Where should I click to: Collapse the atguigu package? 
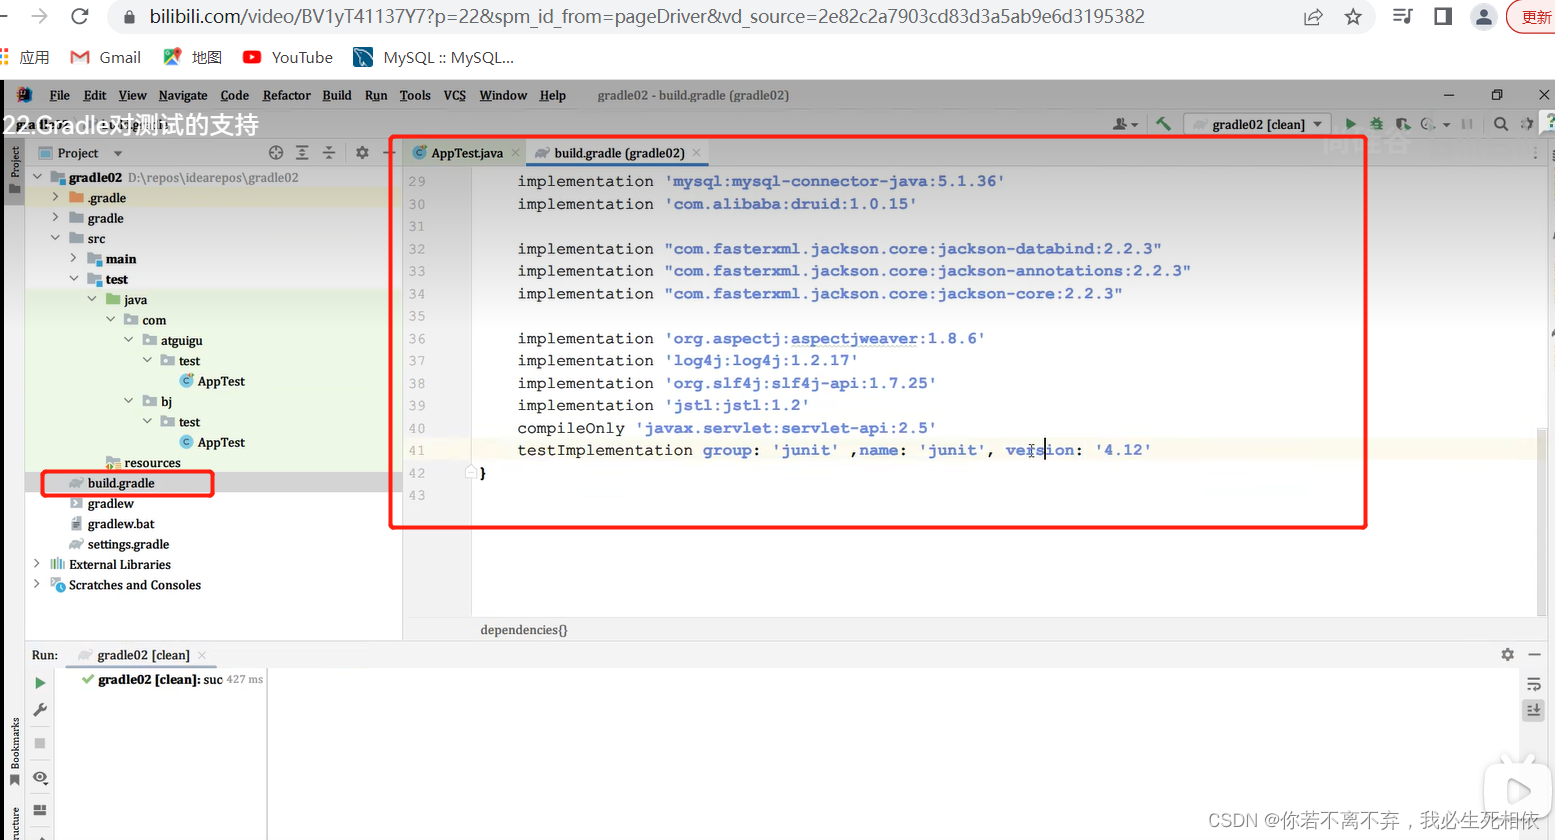point(129,340)
